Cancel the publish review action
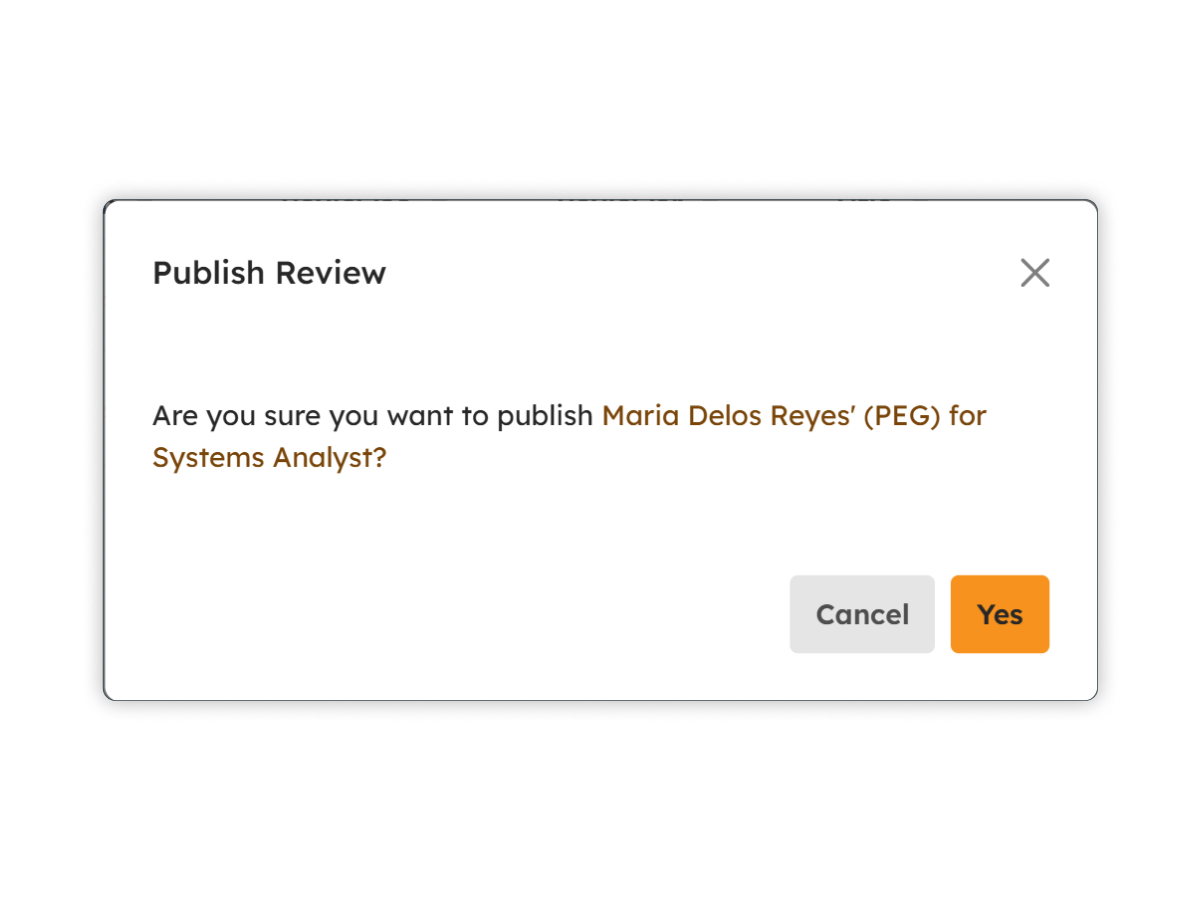The image size is (1201, 900). coord(862,614)
